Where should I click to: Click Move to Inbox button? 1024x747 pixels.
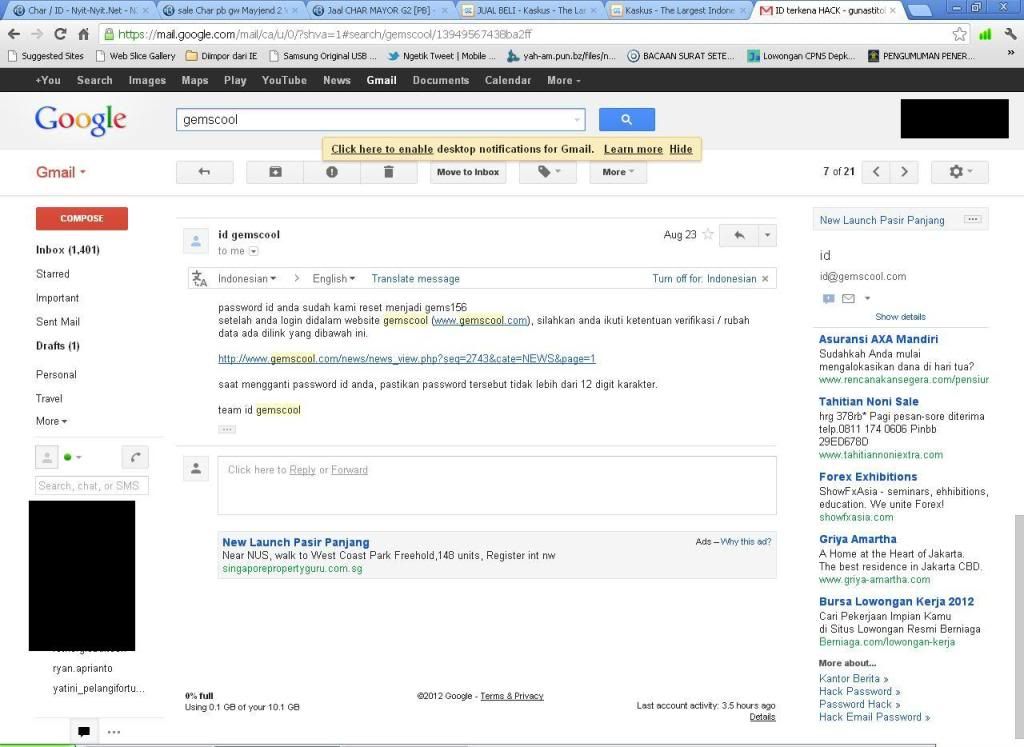tap(468, 172)
